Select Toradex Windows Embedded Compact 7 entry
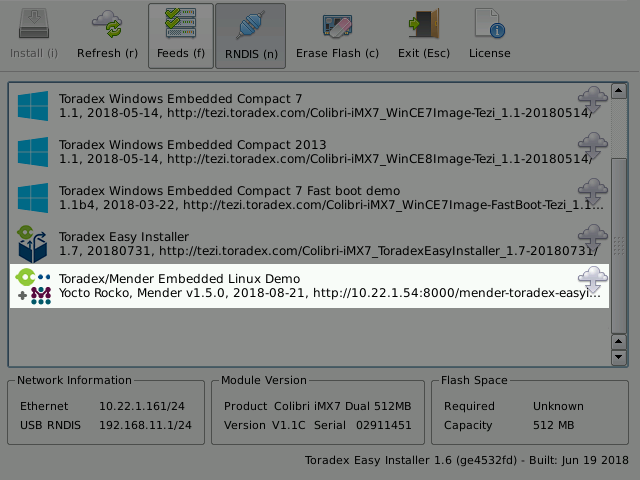The width and height of the screenshot is (640, 480). click(x=309, y=106)
